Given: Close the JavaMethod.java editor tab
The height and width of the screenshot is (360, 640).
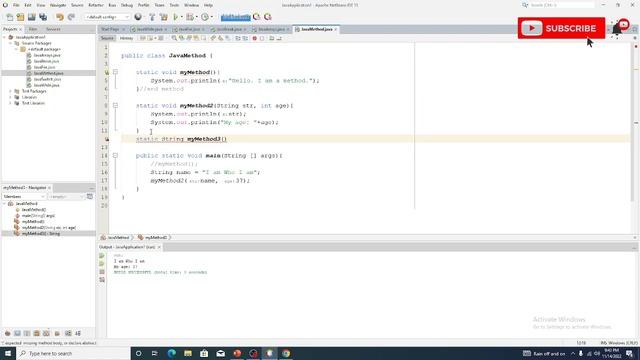Looking at the screenshot, I should pos(336,29).
